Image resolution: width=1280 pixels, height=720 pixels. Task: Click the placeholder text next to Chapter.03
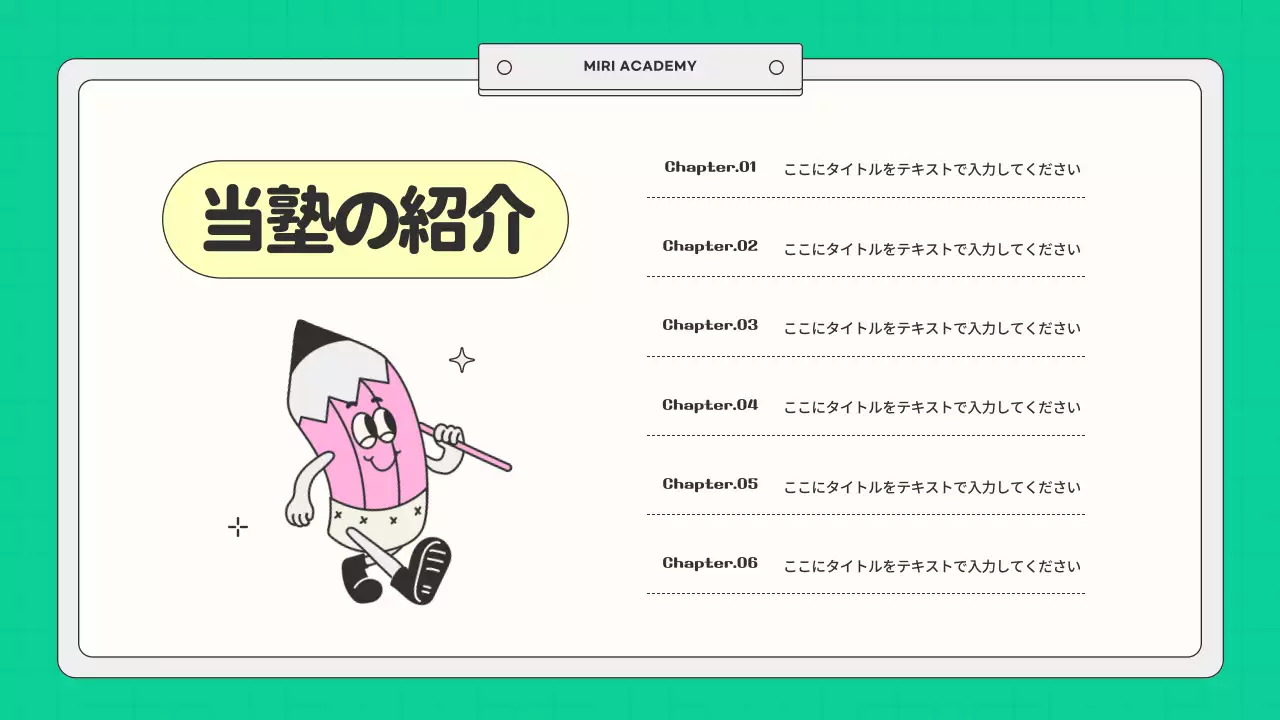tap(932, 327)
